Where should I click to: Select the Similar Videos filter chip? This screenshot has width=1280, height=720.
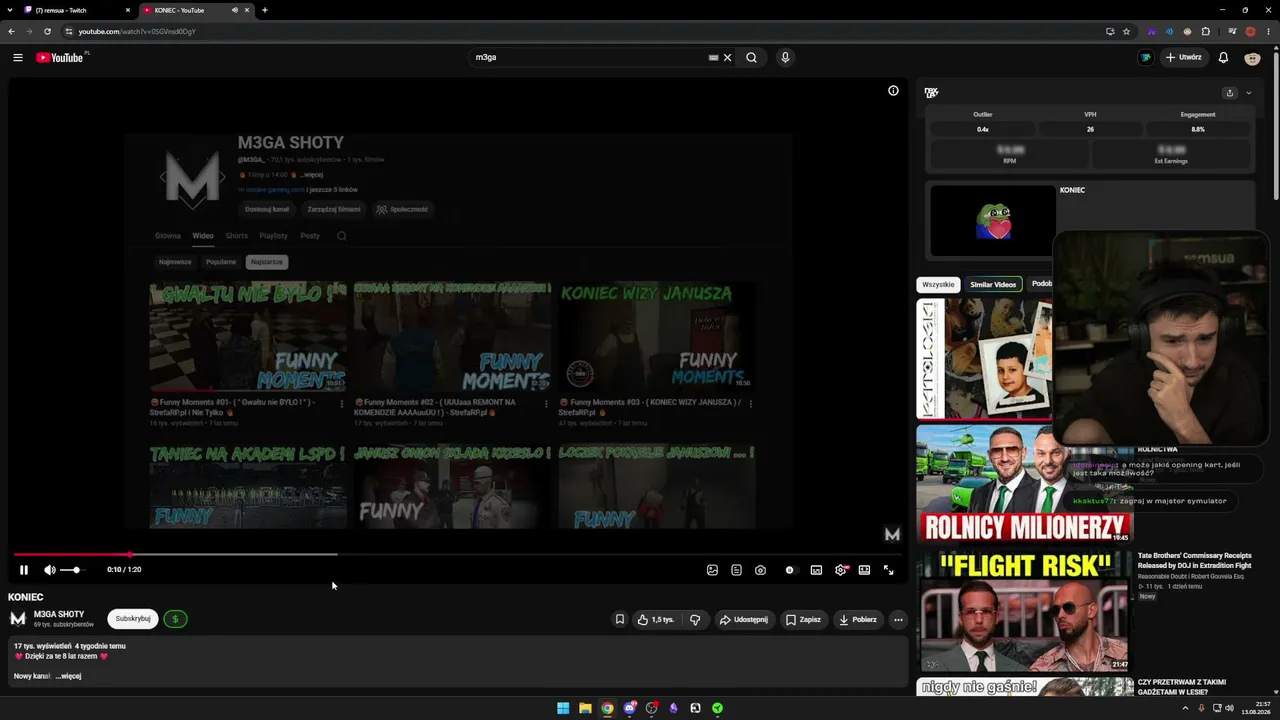point(993,284)
